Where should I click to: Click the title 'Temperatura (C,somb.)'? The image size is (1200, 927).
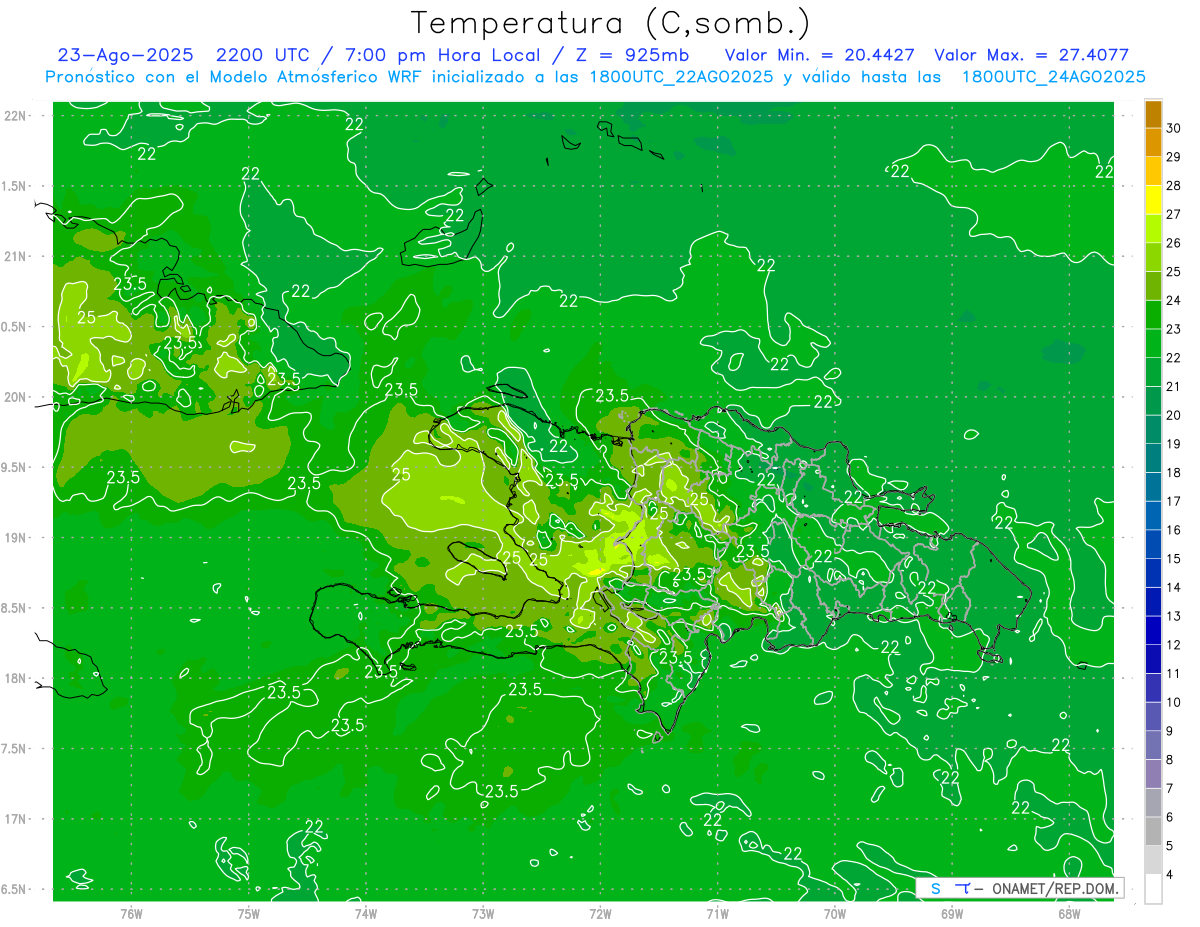click(610, 22)
